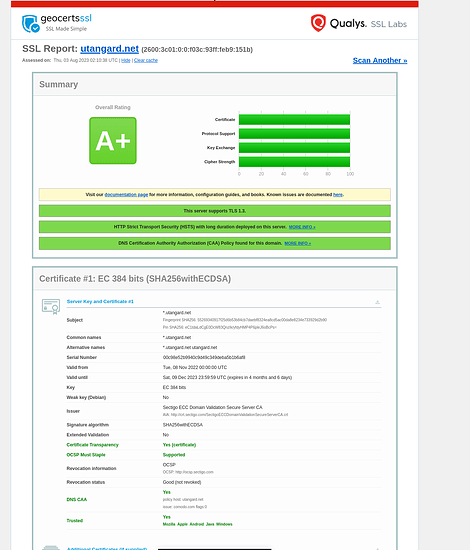Click 'issue: comodo.com flags:0' text
This screenshot has width=470, height=550.
tap(185, 507)
